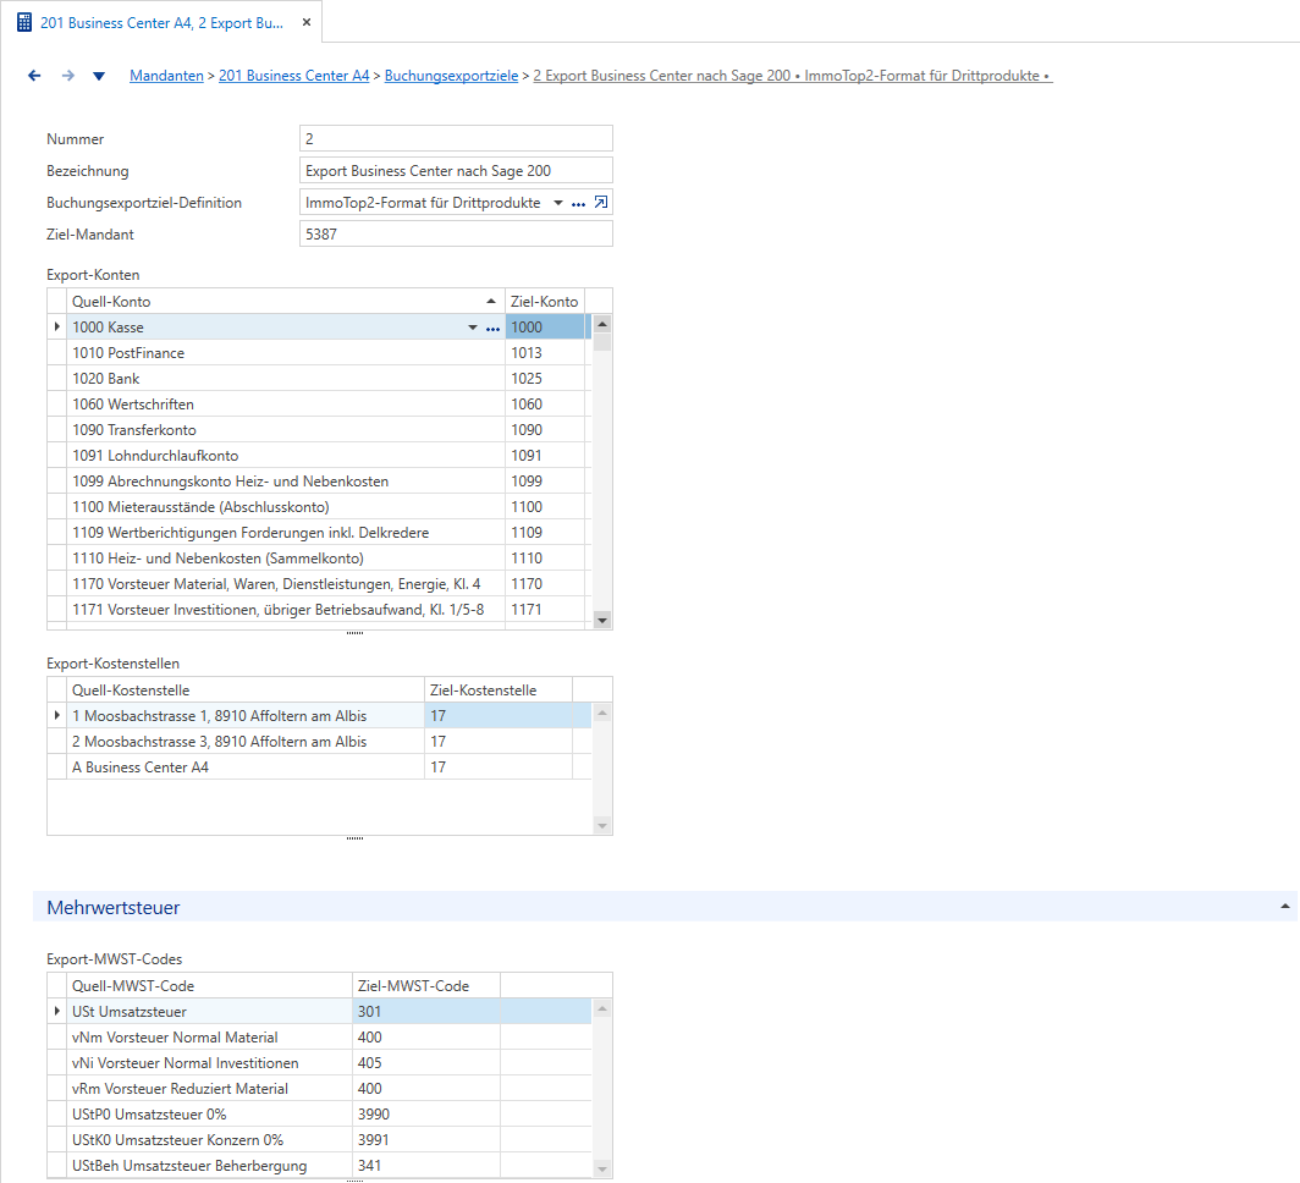Screen dimensions: 1300x1183
Task: Select the UStP0 Umsatzsteuer 0% row
Action: (319, 1115)
